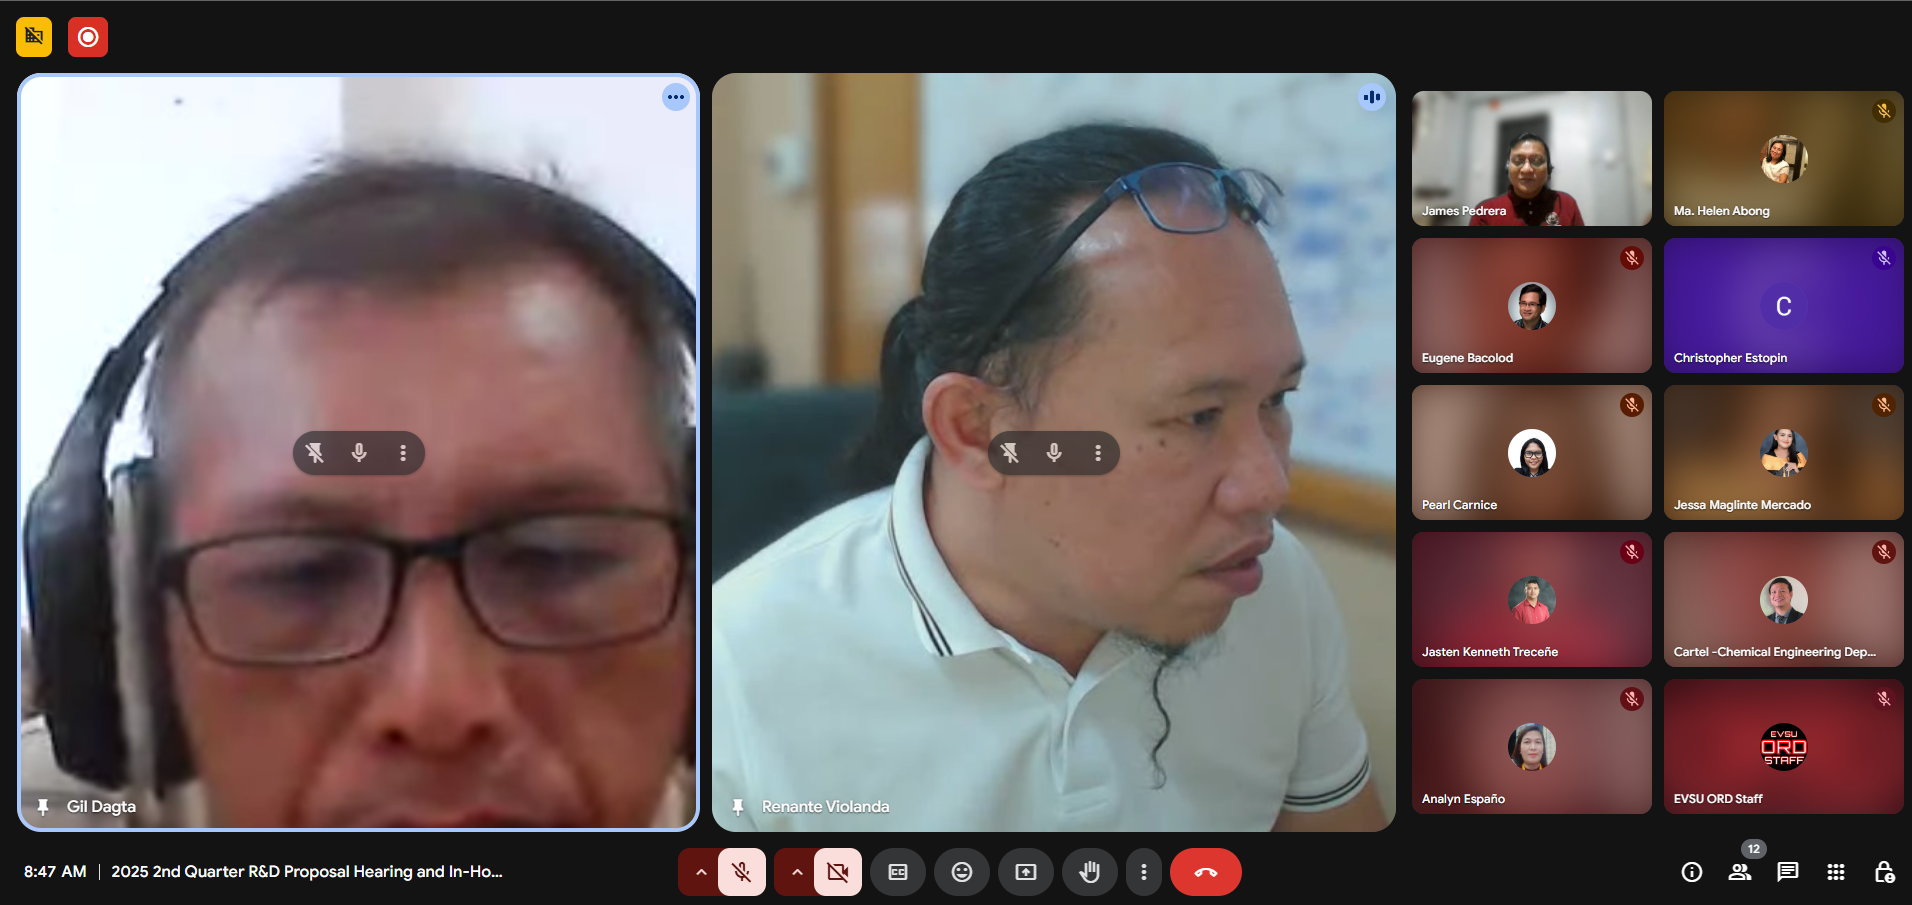Select EVSU ORD Staff participant tile
The width and height of the screenshot is (1912, 905).
(x=1784, y=746)
